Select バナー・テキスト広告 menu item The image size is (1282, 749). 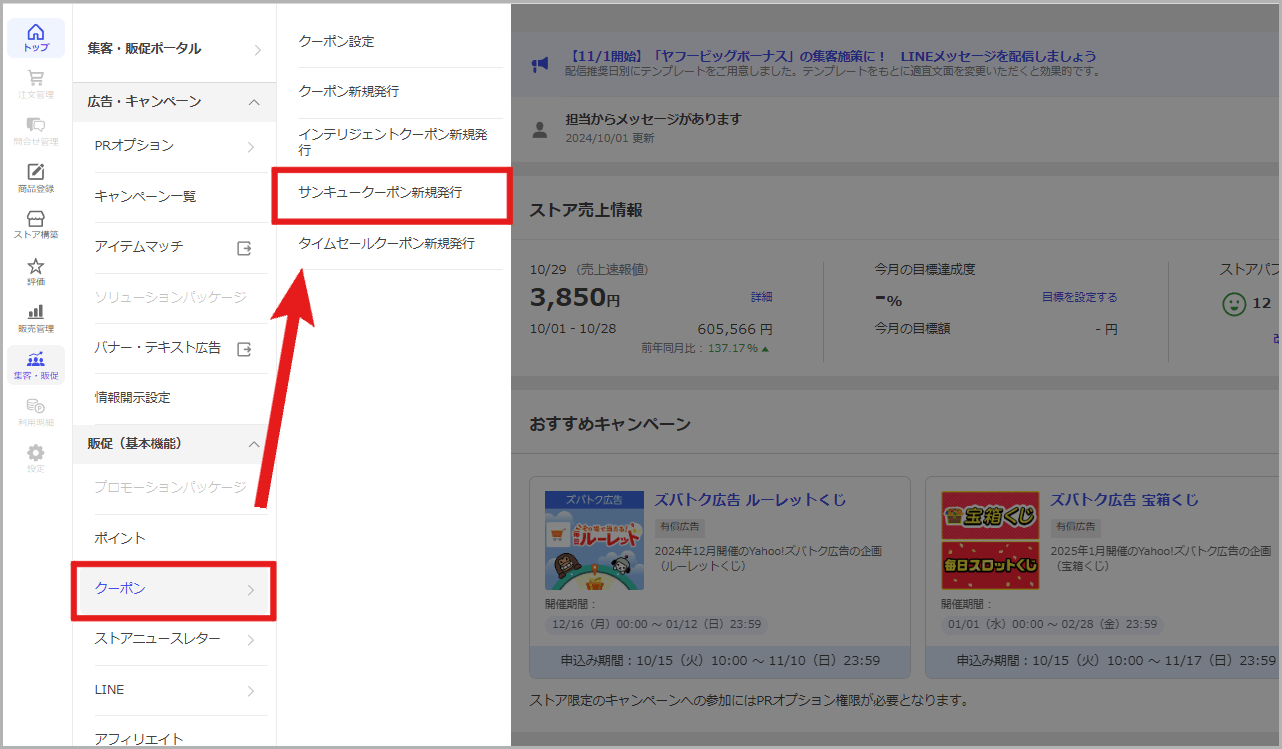pyautogui.click(x=158, y=348)
